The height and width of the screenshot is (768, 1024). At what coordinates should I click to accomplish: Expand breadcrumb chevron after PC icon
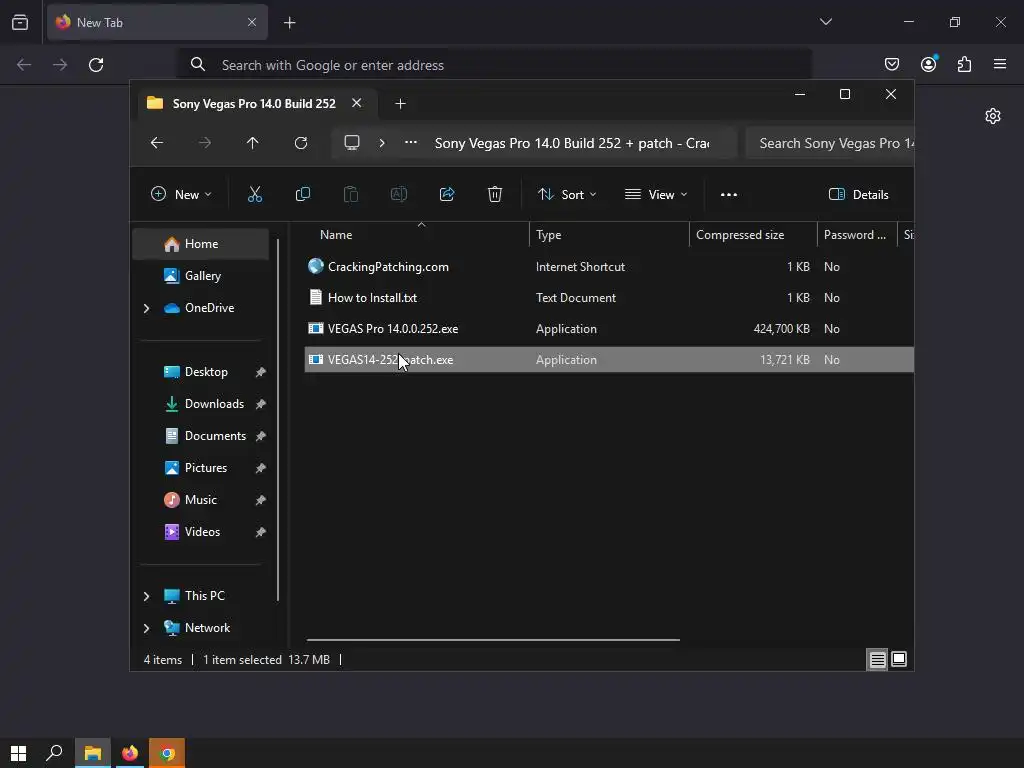[x=382, y=143]
